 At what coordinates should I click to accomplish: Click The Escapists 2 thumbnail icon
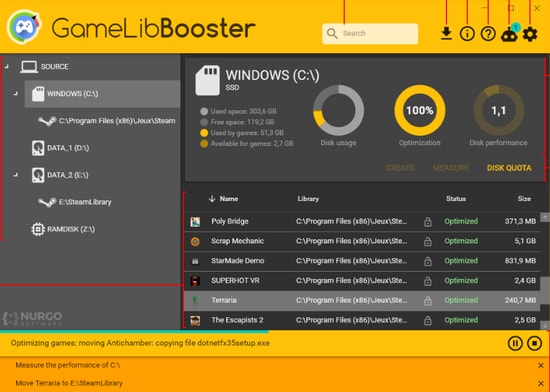click(195, 320)
